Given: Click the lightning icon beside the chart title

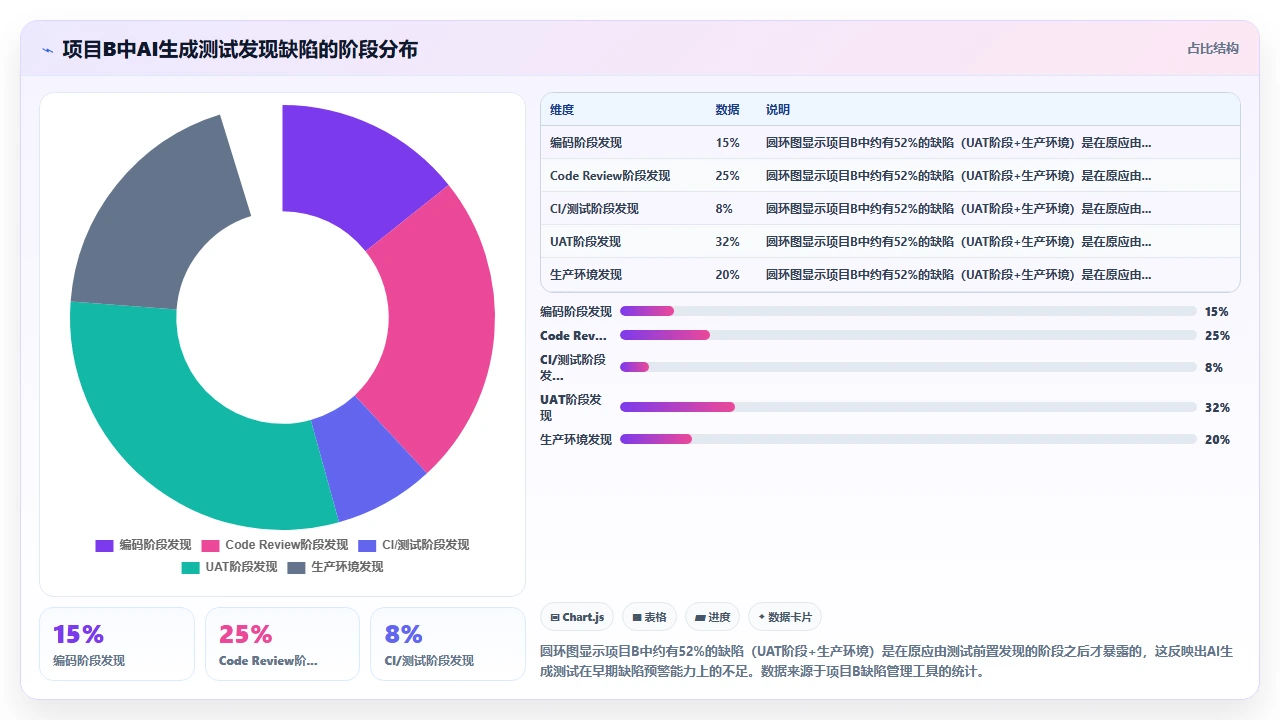Looking at the screenshot, I should click(x=48, y=49).
